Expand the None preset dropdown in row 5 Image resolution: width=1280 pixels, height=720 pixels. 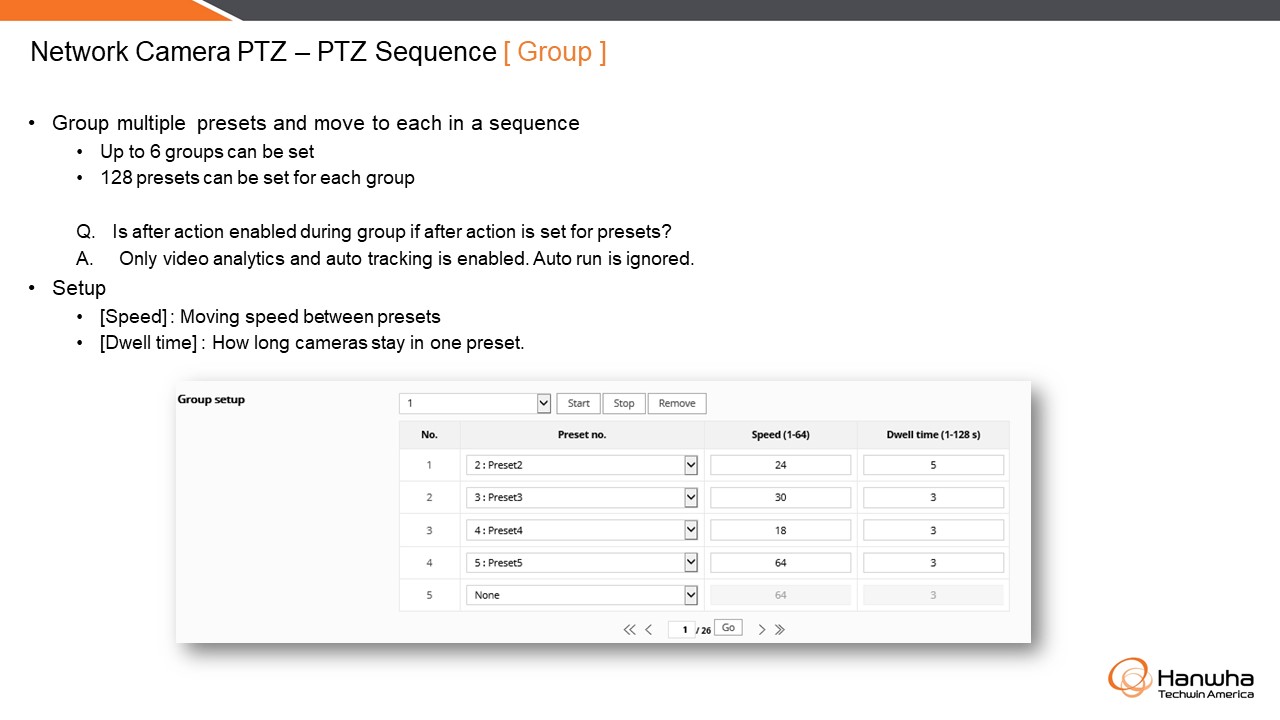(582, 595)
